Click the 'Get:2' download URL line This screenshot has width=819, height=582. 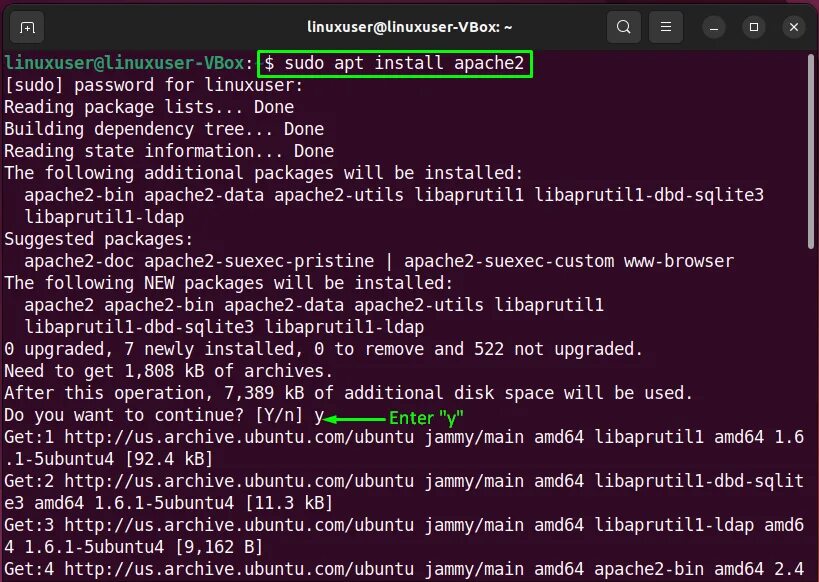[x=404, y=481]
